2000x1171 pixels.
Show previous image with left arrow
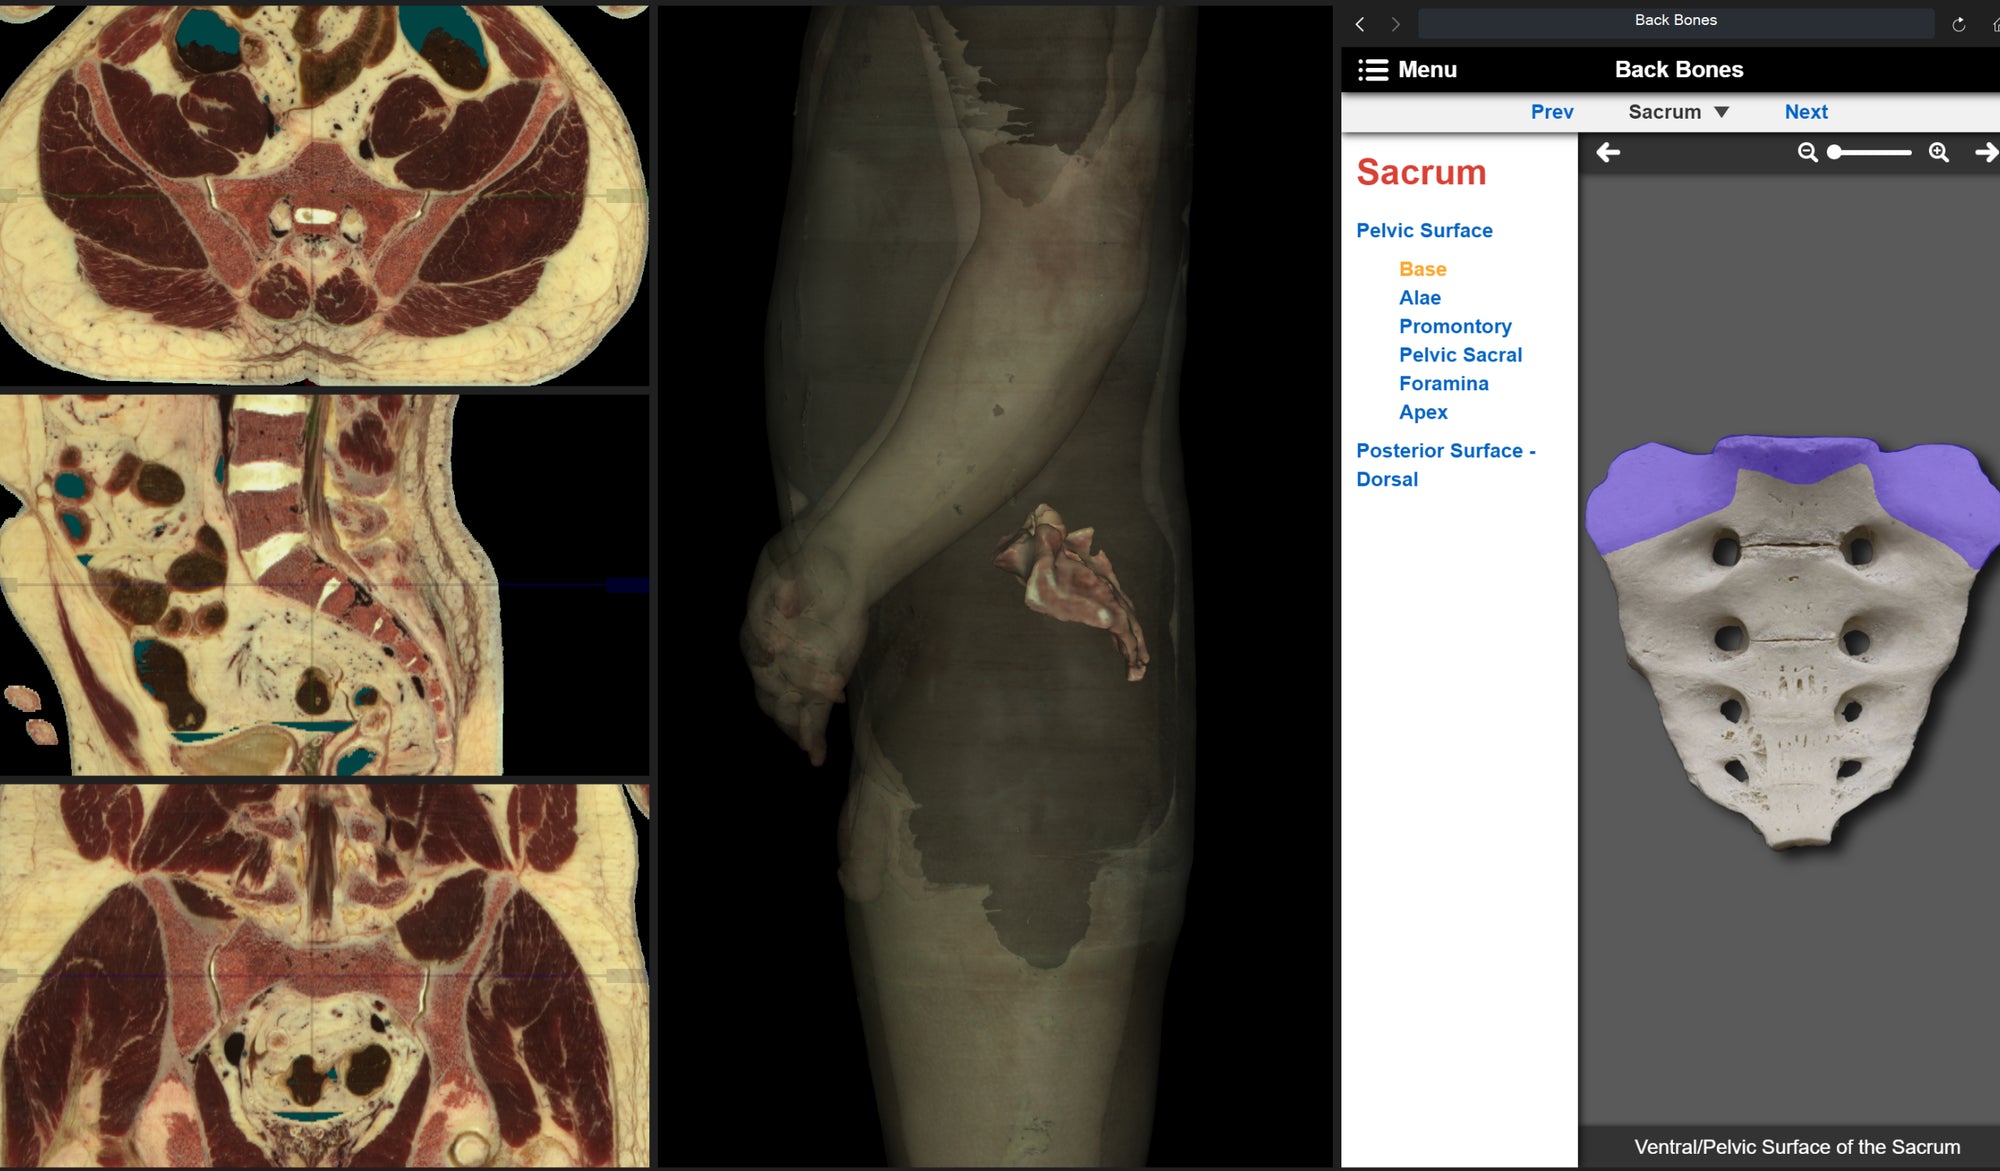tap(1608, 153)
